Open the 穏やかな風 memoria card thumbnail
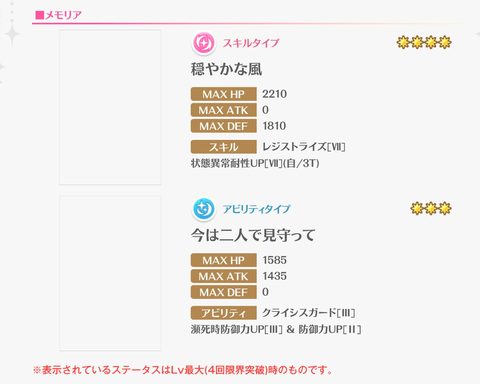The image size is (480, 384). point(110,107)
